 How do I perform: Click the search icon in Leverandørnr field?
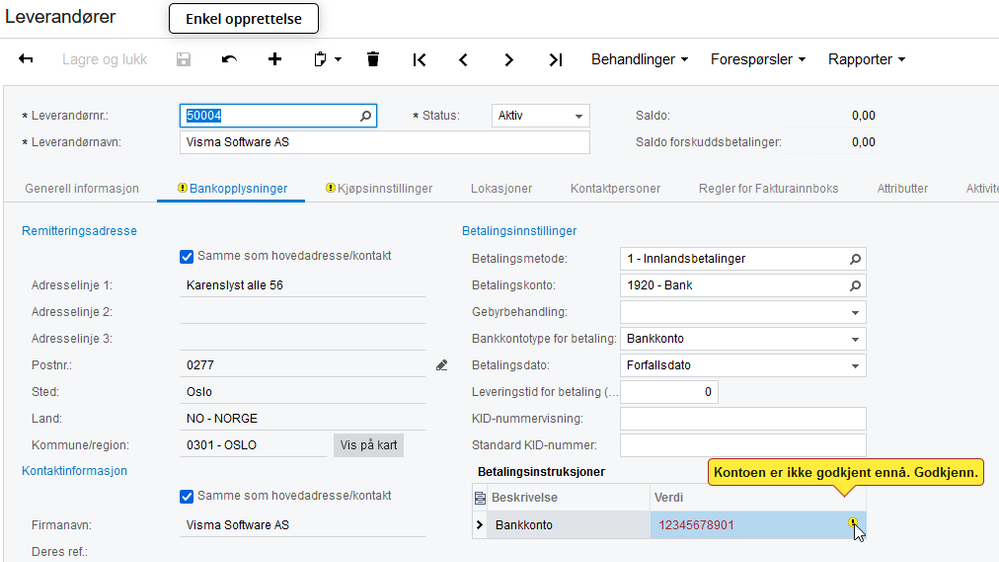point(366,116)
